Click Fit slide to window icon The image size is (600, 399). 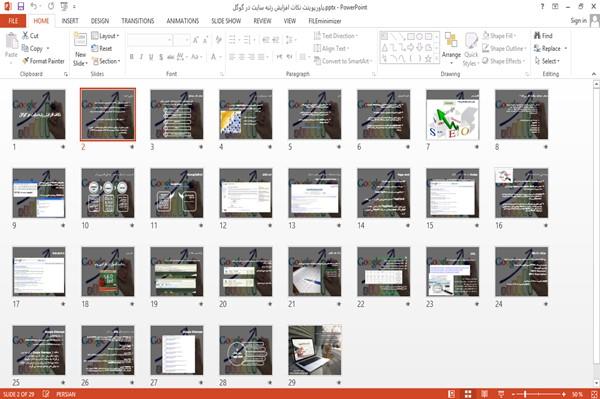(x=594, y=394)
